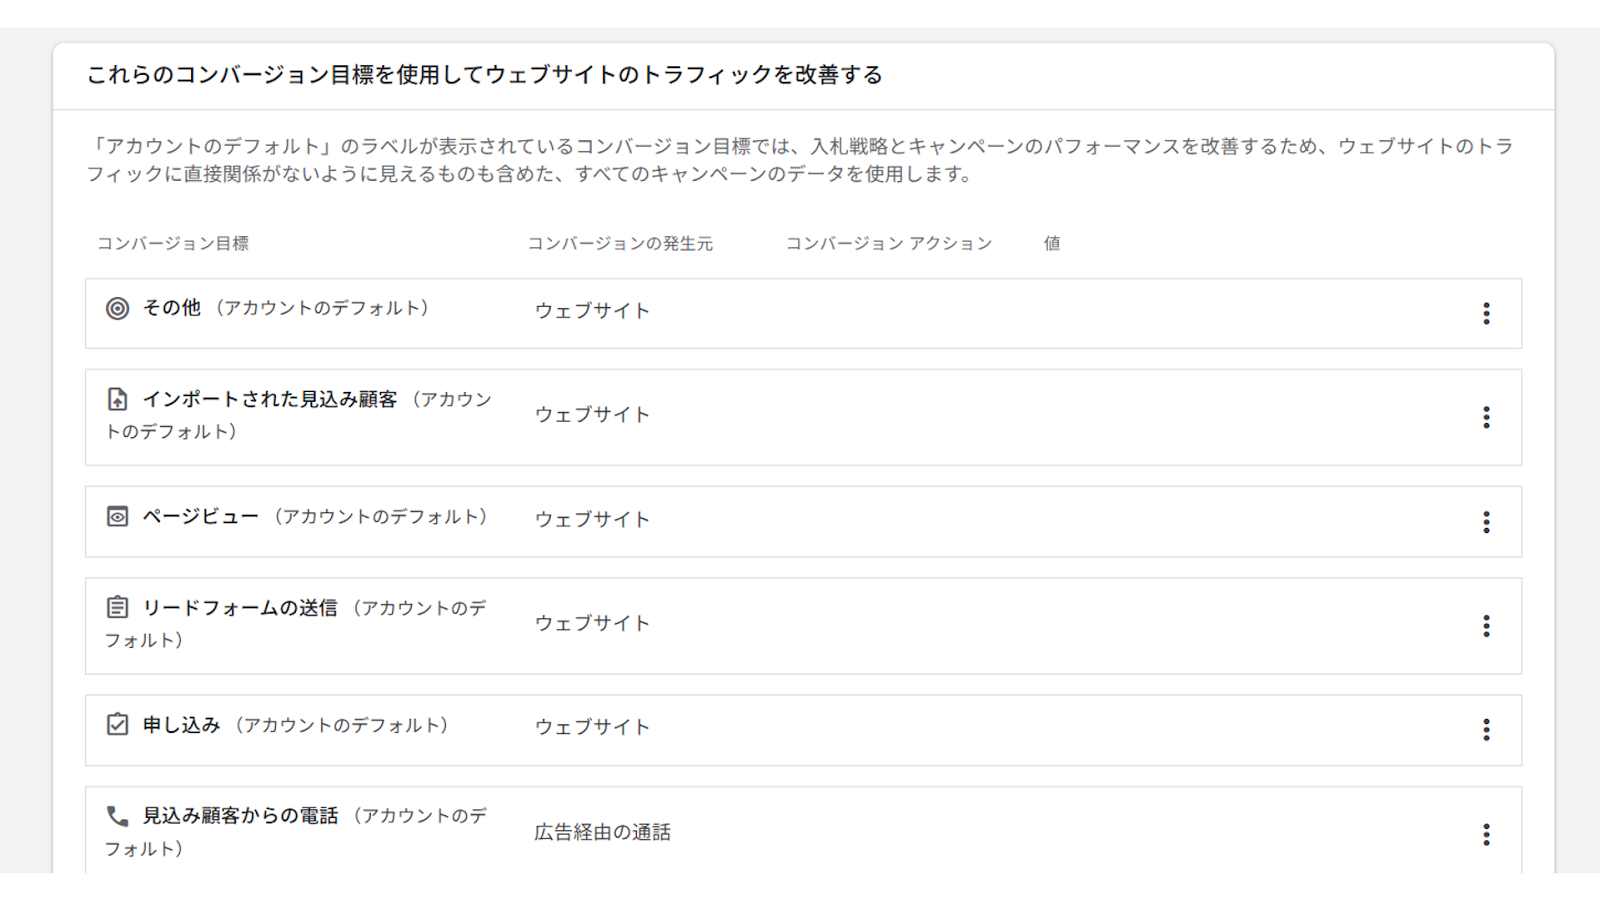Open three-dot menu for その他 row
Image resolution: width=1600 pixels, height=900 pixels.
point(1486,314)
